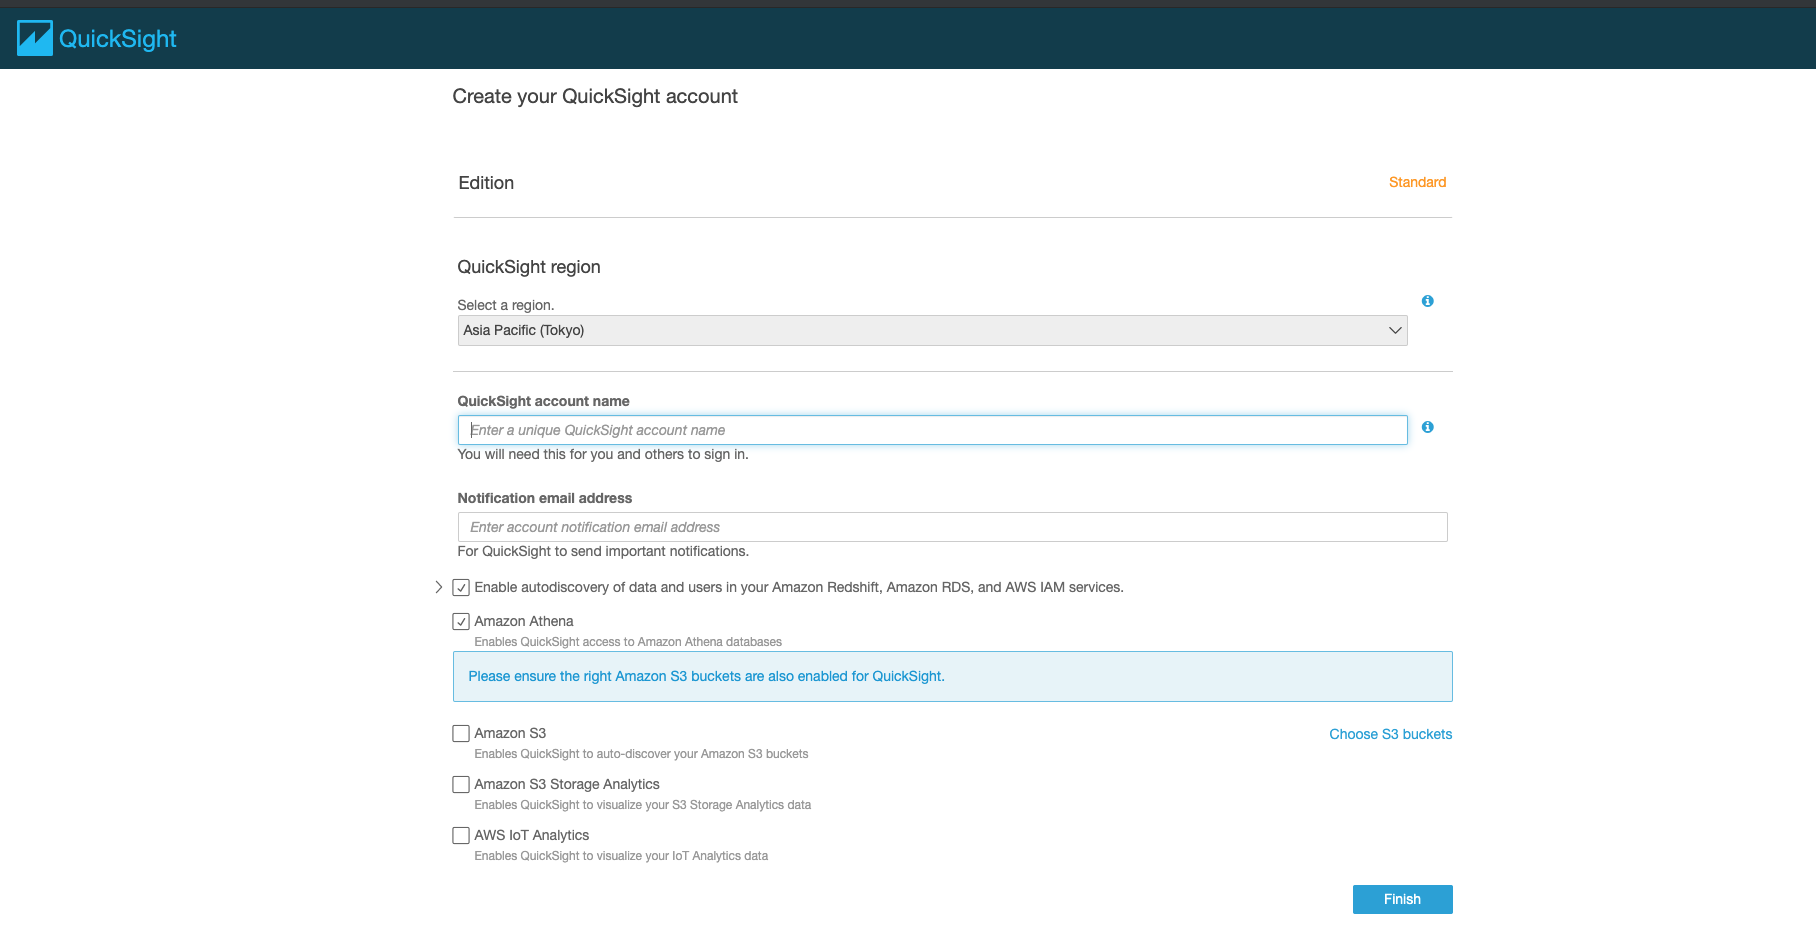Click the blue information banner
The width and height of the screenshot is (1816, 948).
(952, 676)
